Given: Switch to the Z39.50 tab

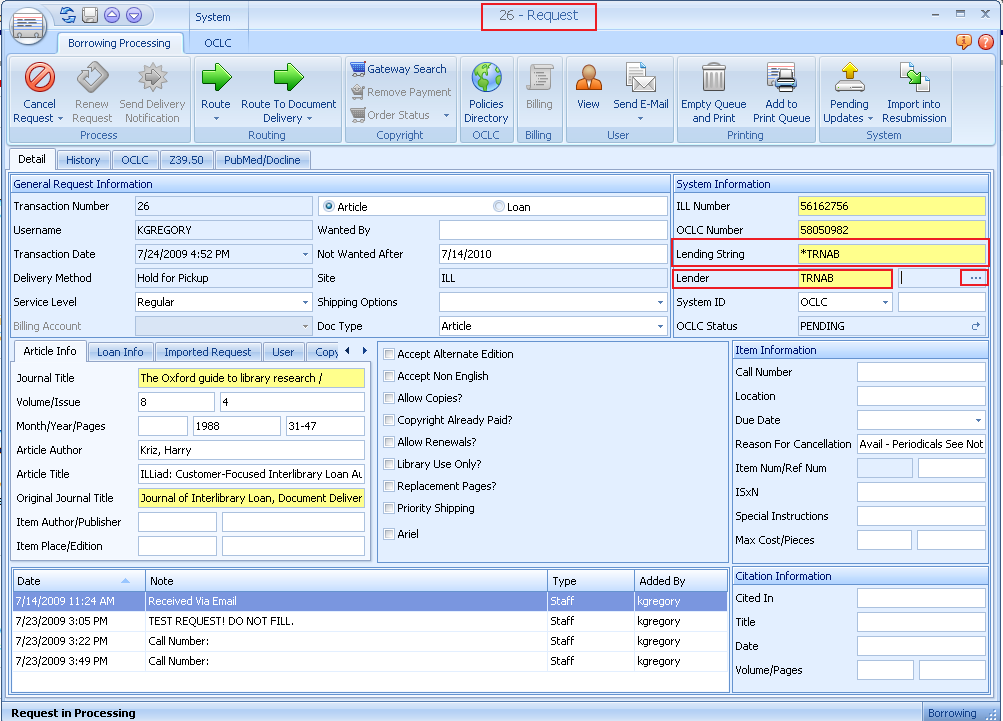Looking at the screenshot, I should (188, 159).
